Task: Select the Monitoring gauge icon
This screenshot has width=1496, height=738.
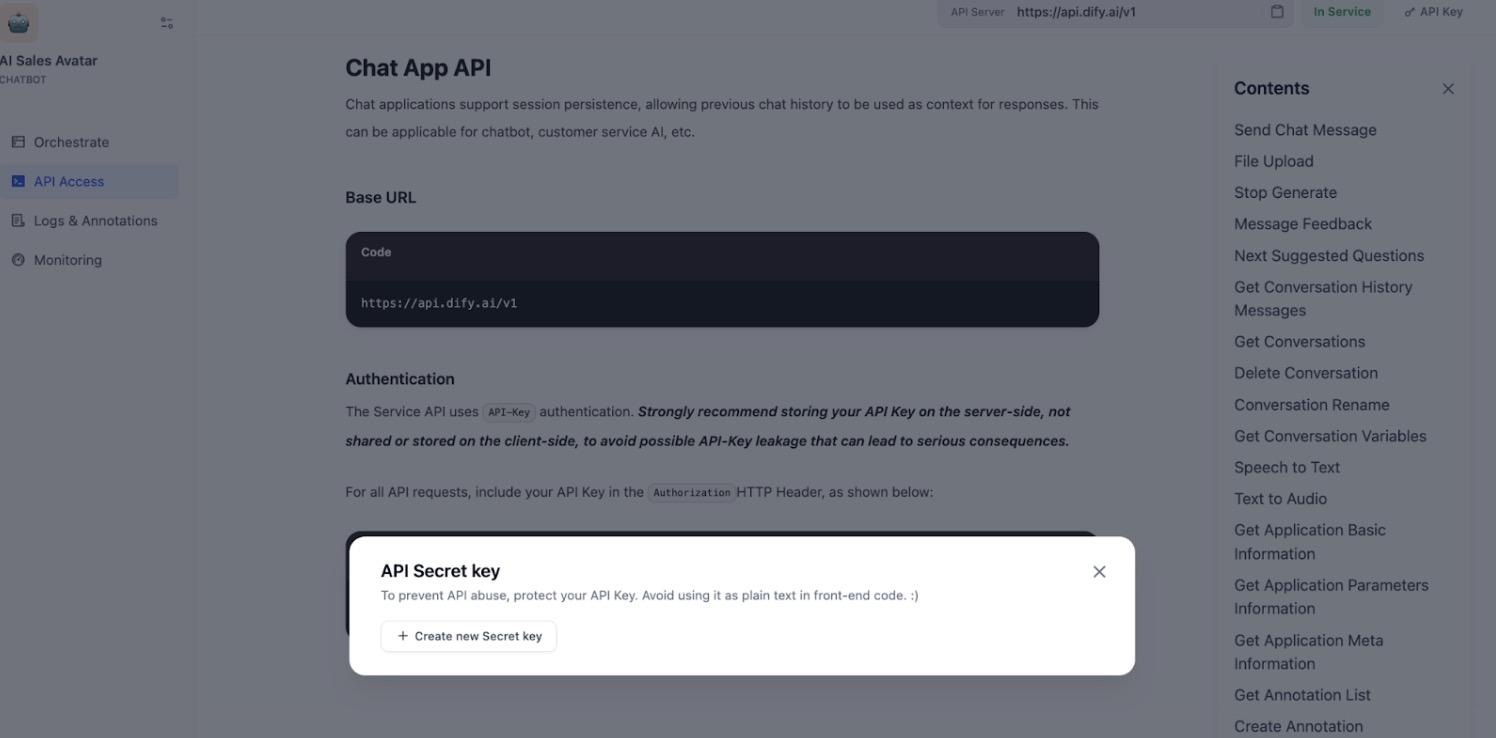Action: click(18, 259)
